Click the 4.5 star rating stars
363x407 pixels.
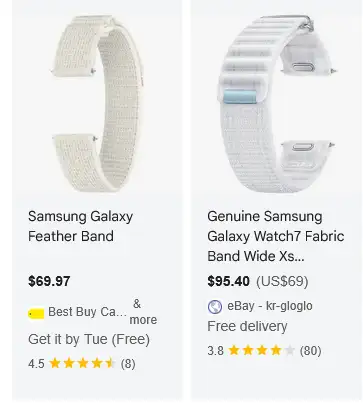(x=82, y=363)
